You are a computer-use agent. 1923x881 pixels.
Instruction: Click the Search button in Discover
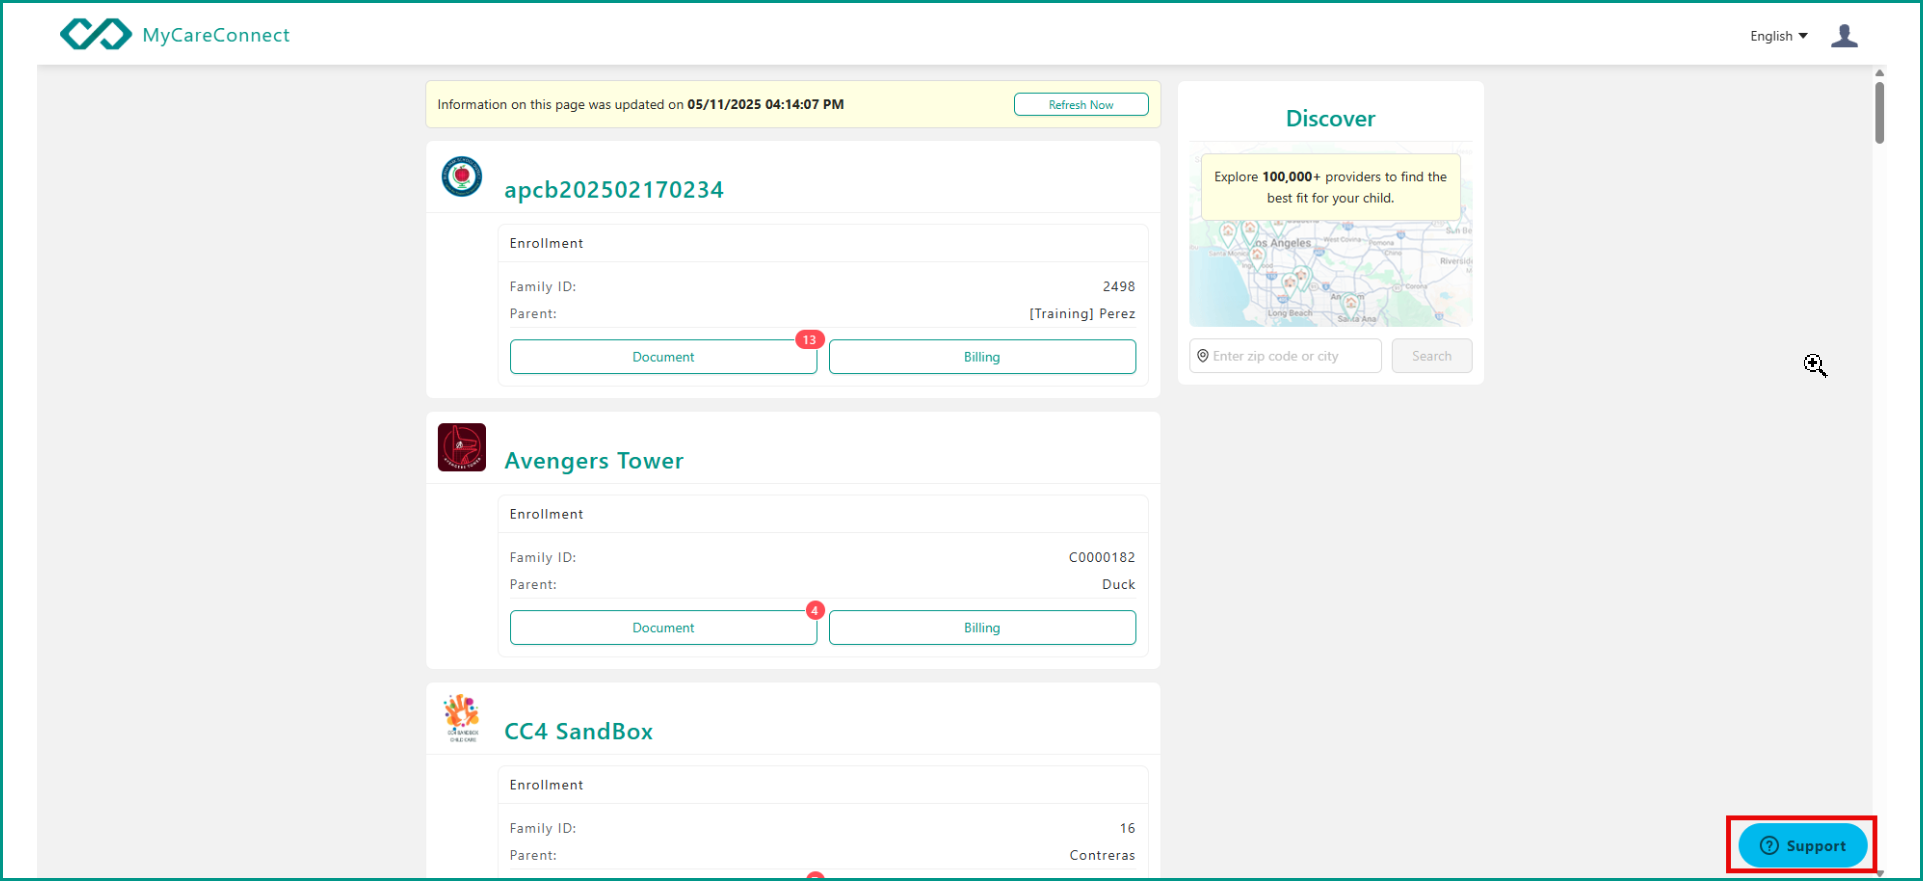click(x=1432, y=356)
